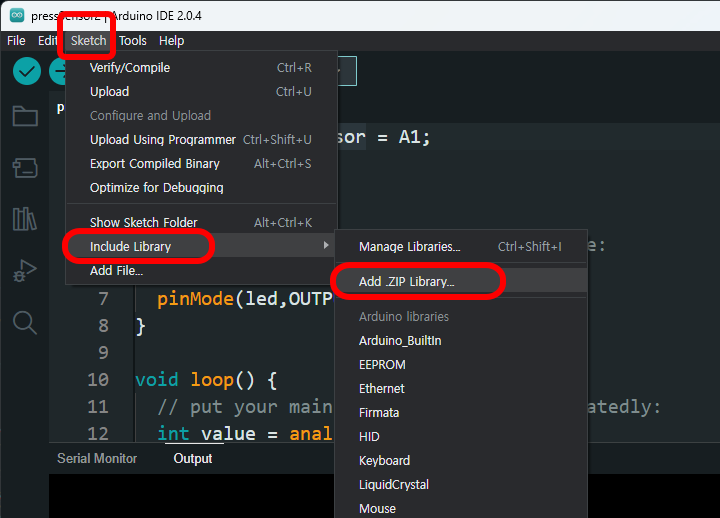720x518 pixels.
Task: Click the 'int value' code on line 12
Action: 206,434
